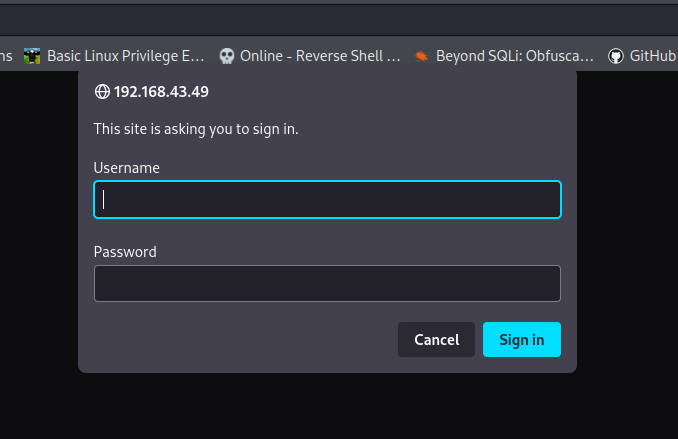
Task: Click the 192.168.43.49 host address text
Action: pos(161,92)
